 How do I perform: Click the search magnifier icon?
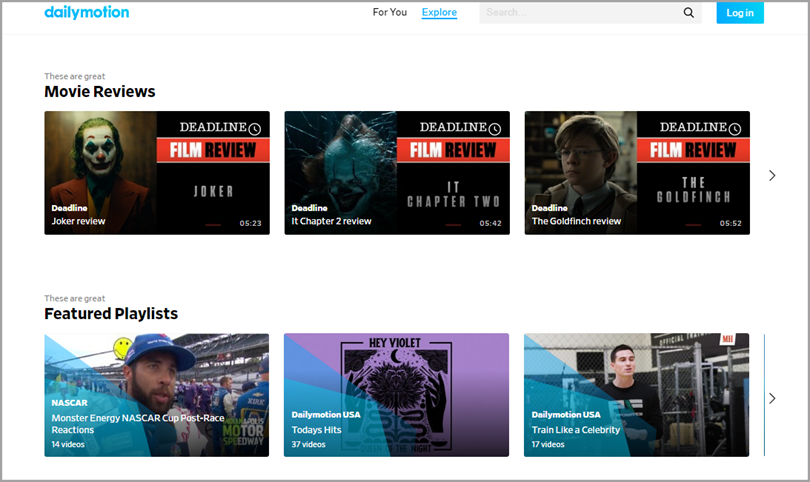point(689,12)
